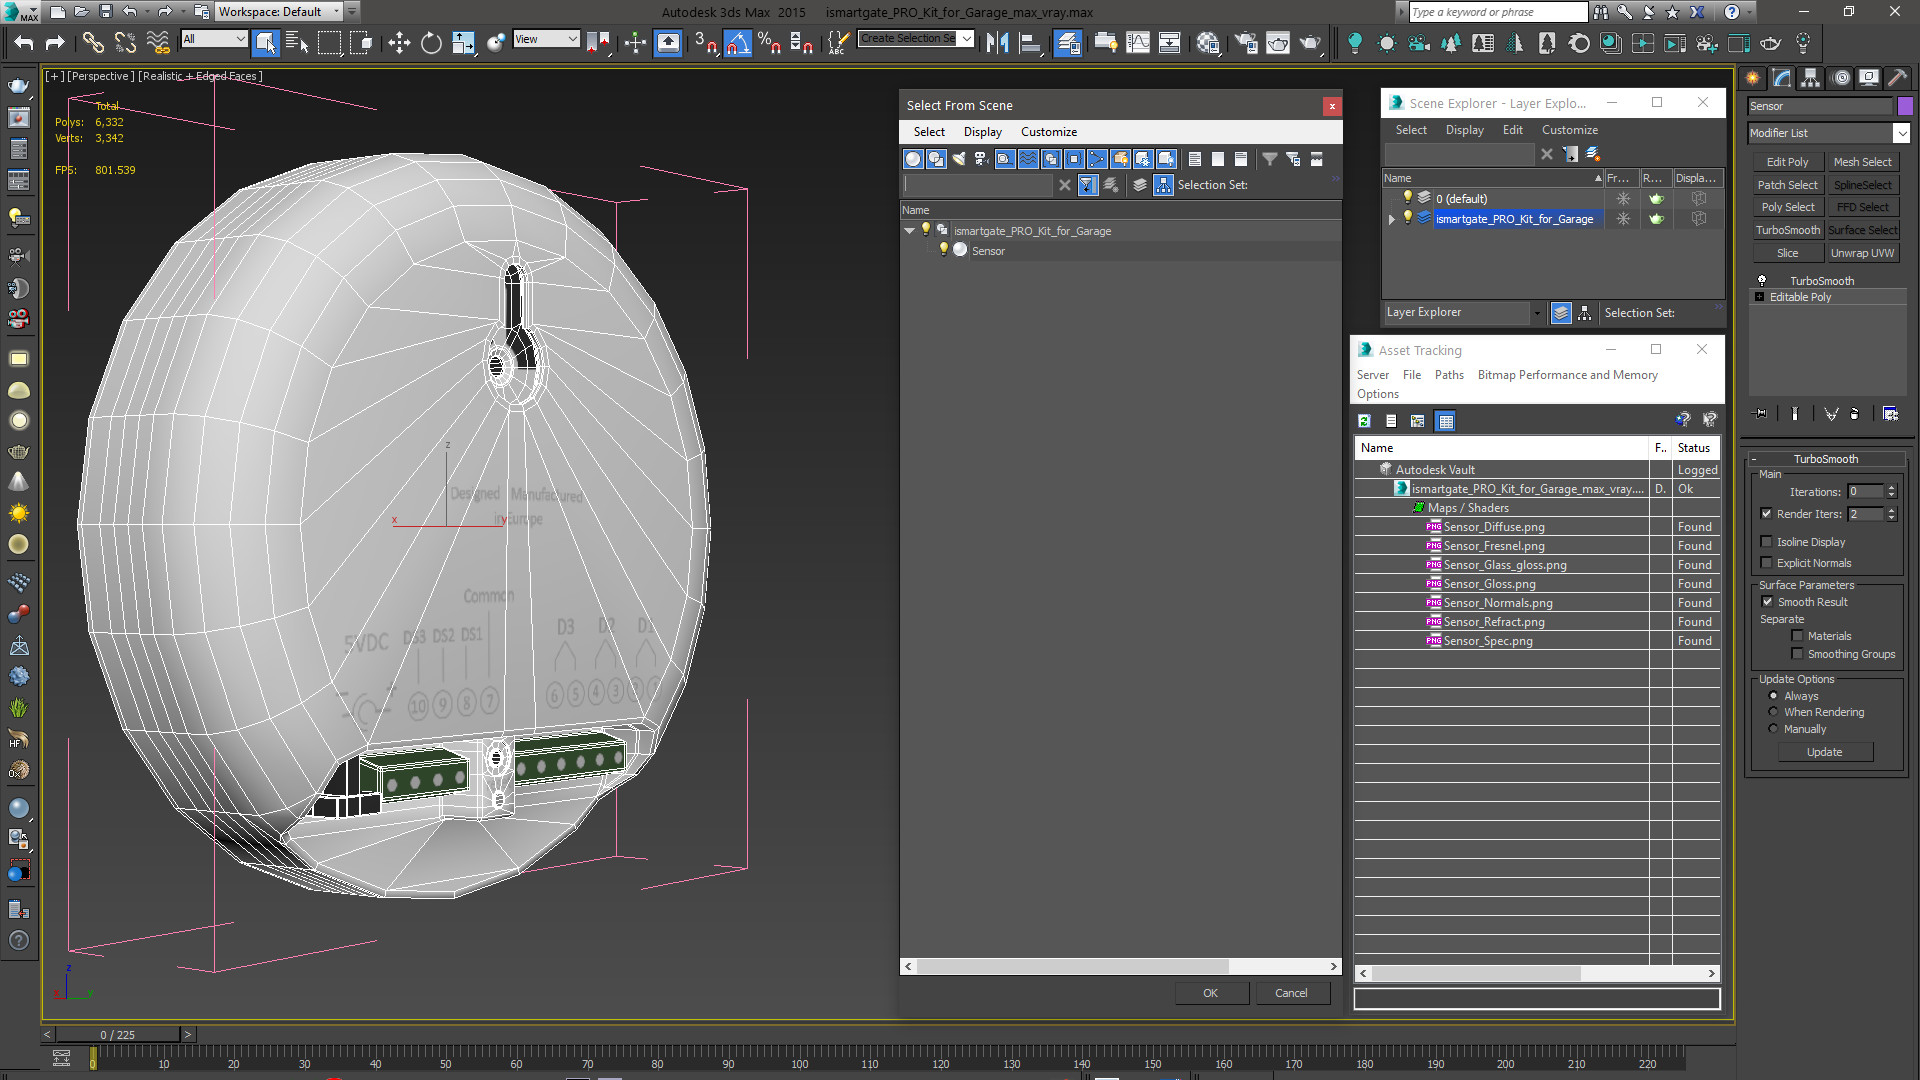Image resolution: width=1920 pixels, height=1080 pixels.
Task: Open Customize menu in Select From Scene
Action: point(1048,132)
